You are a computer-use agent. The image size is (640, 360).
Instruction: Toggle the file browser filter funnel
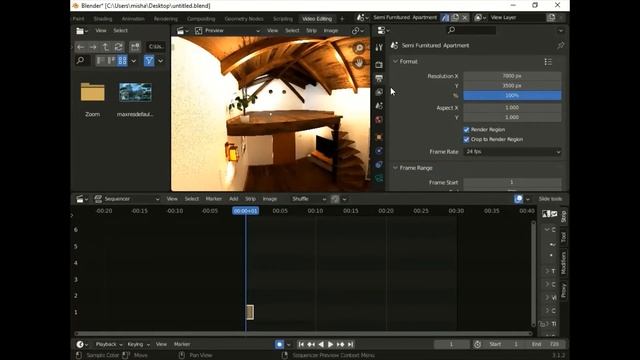(149, 61)
